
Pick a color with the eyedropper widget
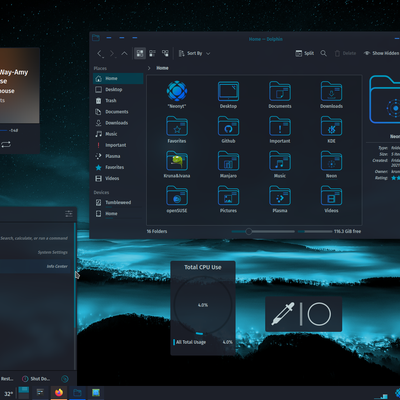point(283,314)
